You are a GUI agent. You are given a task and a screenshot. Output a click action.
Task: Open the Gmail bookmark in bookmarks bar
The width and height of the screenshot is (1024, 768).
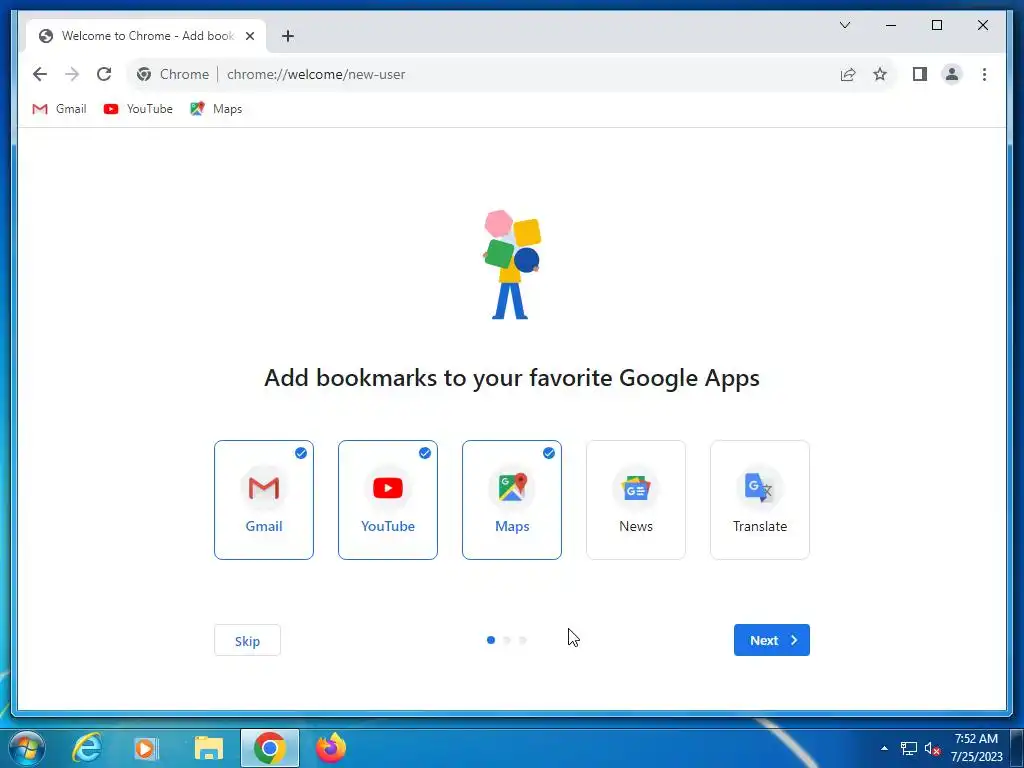[59, 109]
